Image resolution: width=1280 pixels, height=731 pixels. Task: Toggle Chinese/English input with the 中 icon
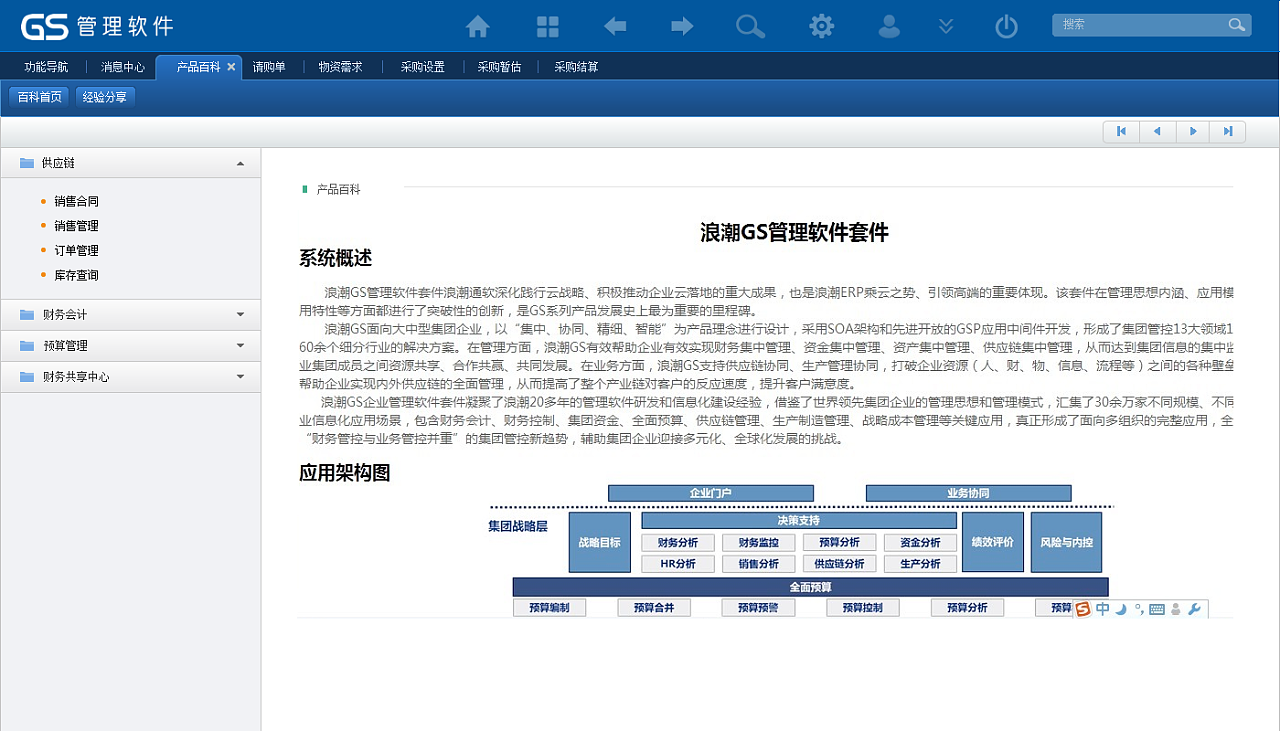pos(1103,608)
